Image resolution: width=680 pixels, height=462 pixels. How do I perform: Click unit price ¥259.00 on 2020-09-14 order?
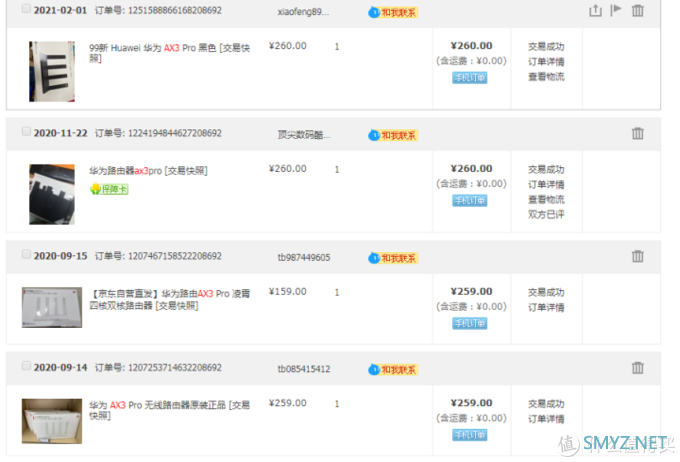(x=288, y=403)
